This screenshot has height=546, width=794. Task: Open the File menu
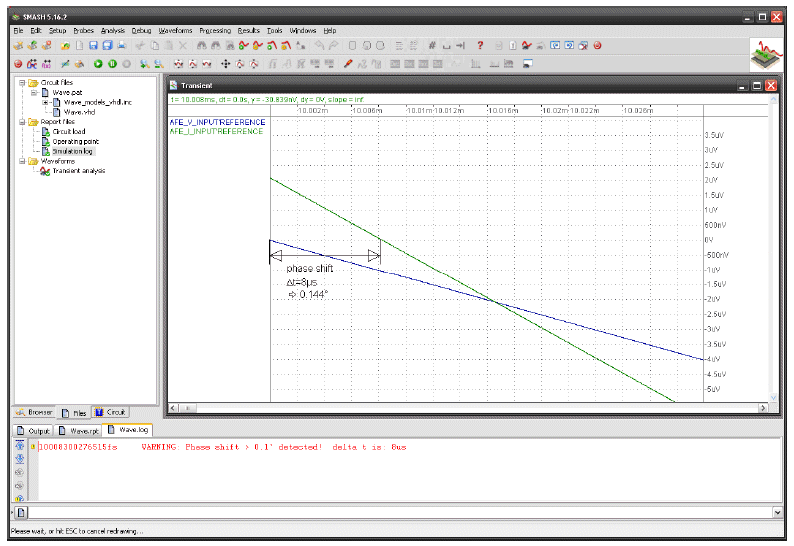(x=18, y=30)
